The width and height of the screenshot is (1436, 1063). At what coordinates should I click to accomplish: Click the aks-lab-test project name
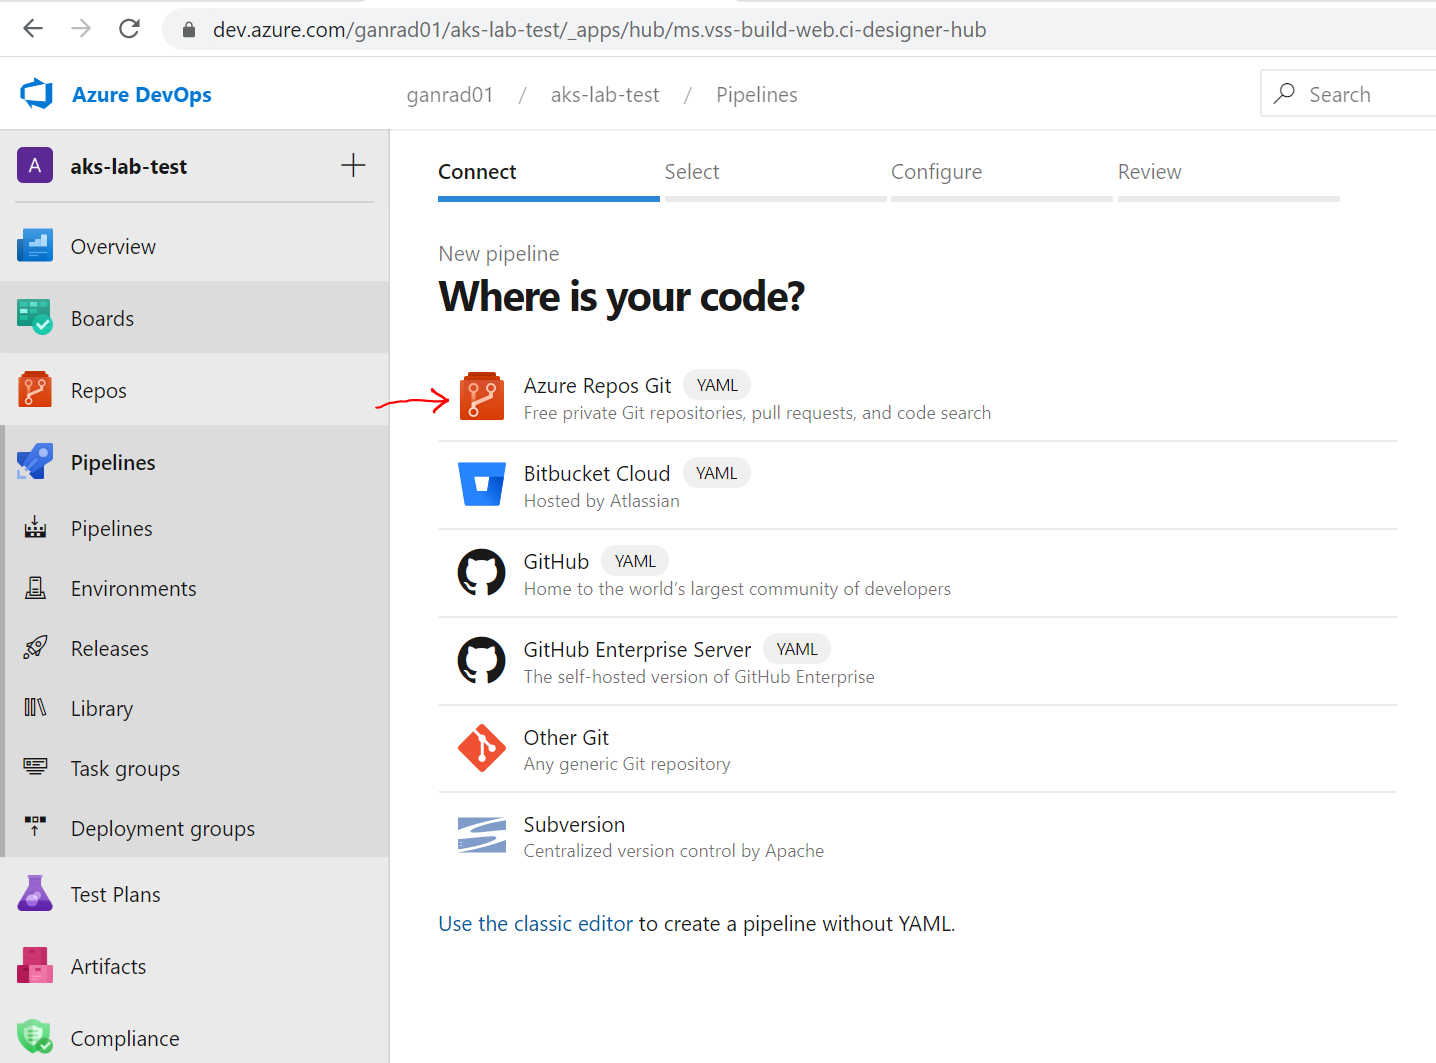(129, 166)
